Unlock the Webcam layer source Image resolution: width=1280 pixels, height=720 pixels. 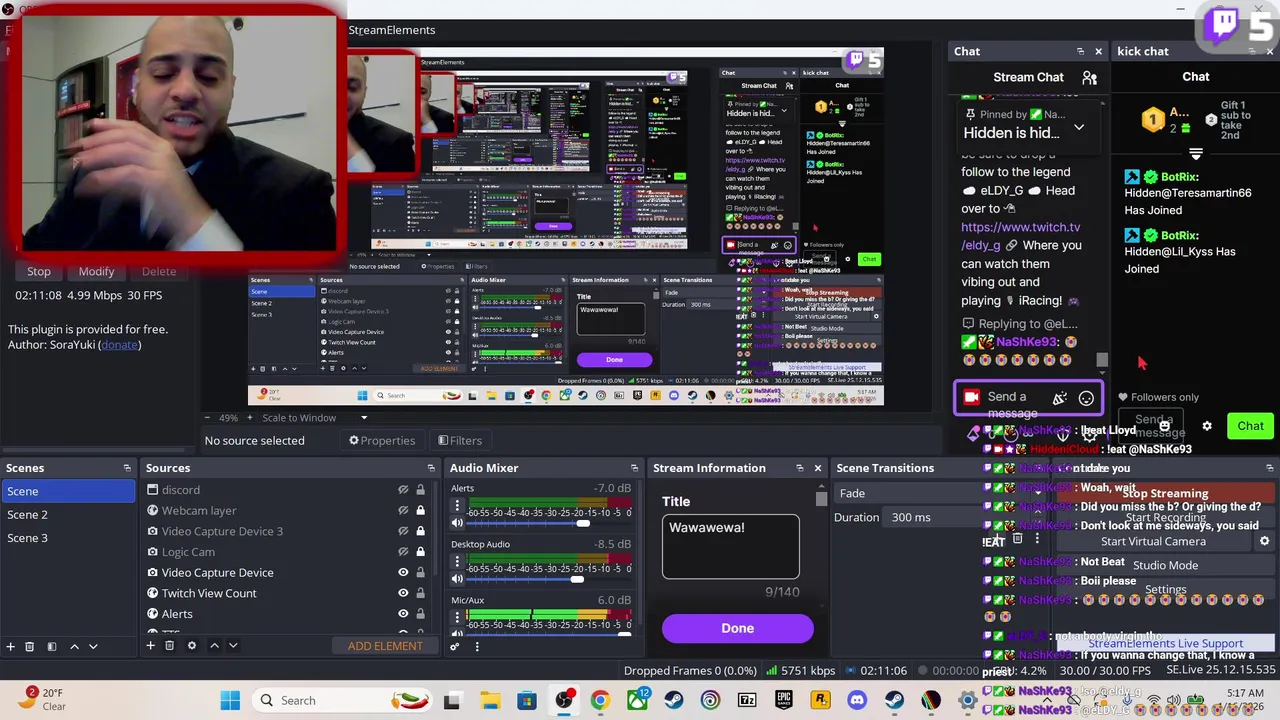click(420, 511)
